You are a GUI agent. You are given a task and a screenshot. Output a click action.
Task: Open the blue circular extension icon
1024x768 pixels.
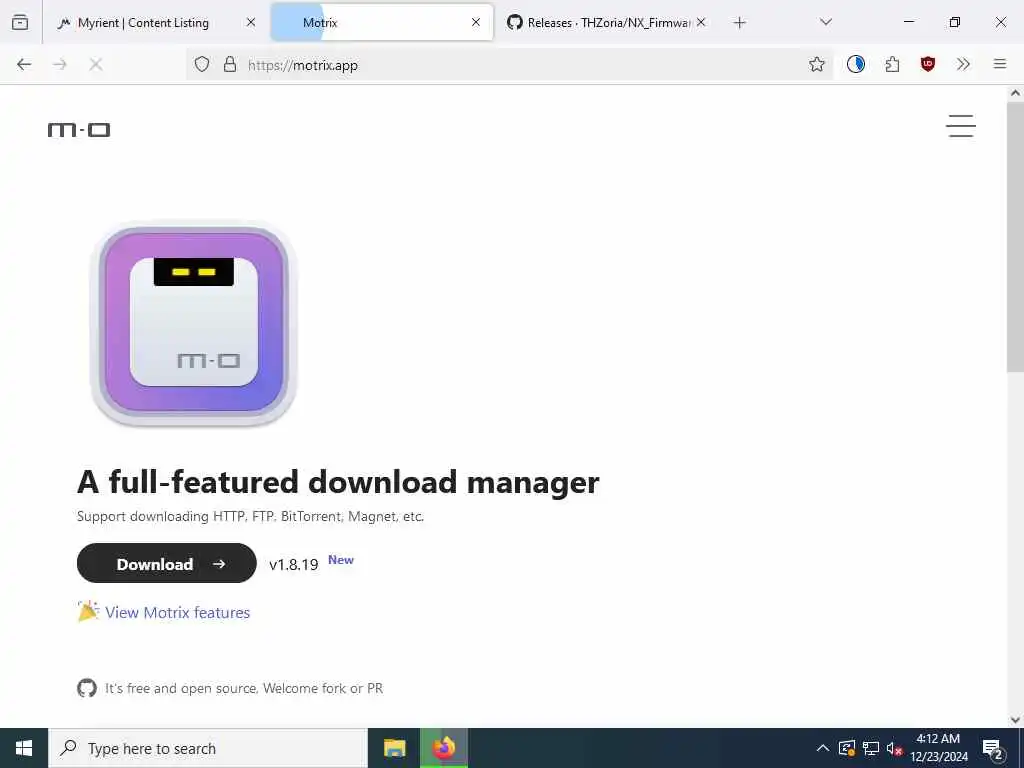(x=856, y=64)
